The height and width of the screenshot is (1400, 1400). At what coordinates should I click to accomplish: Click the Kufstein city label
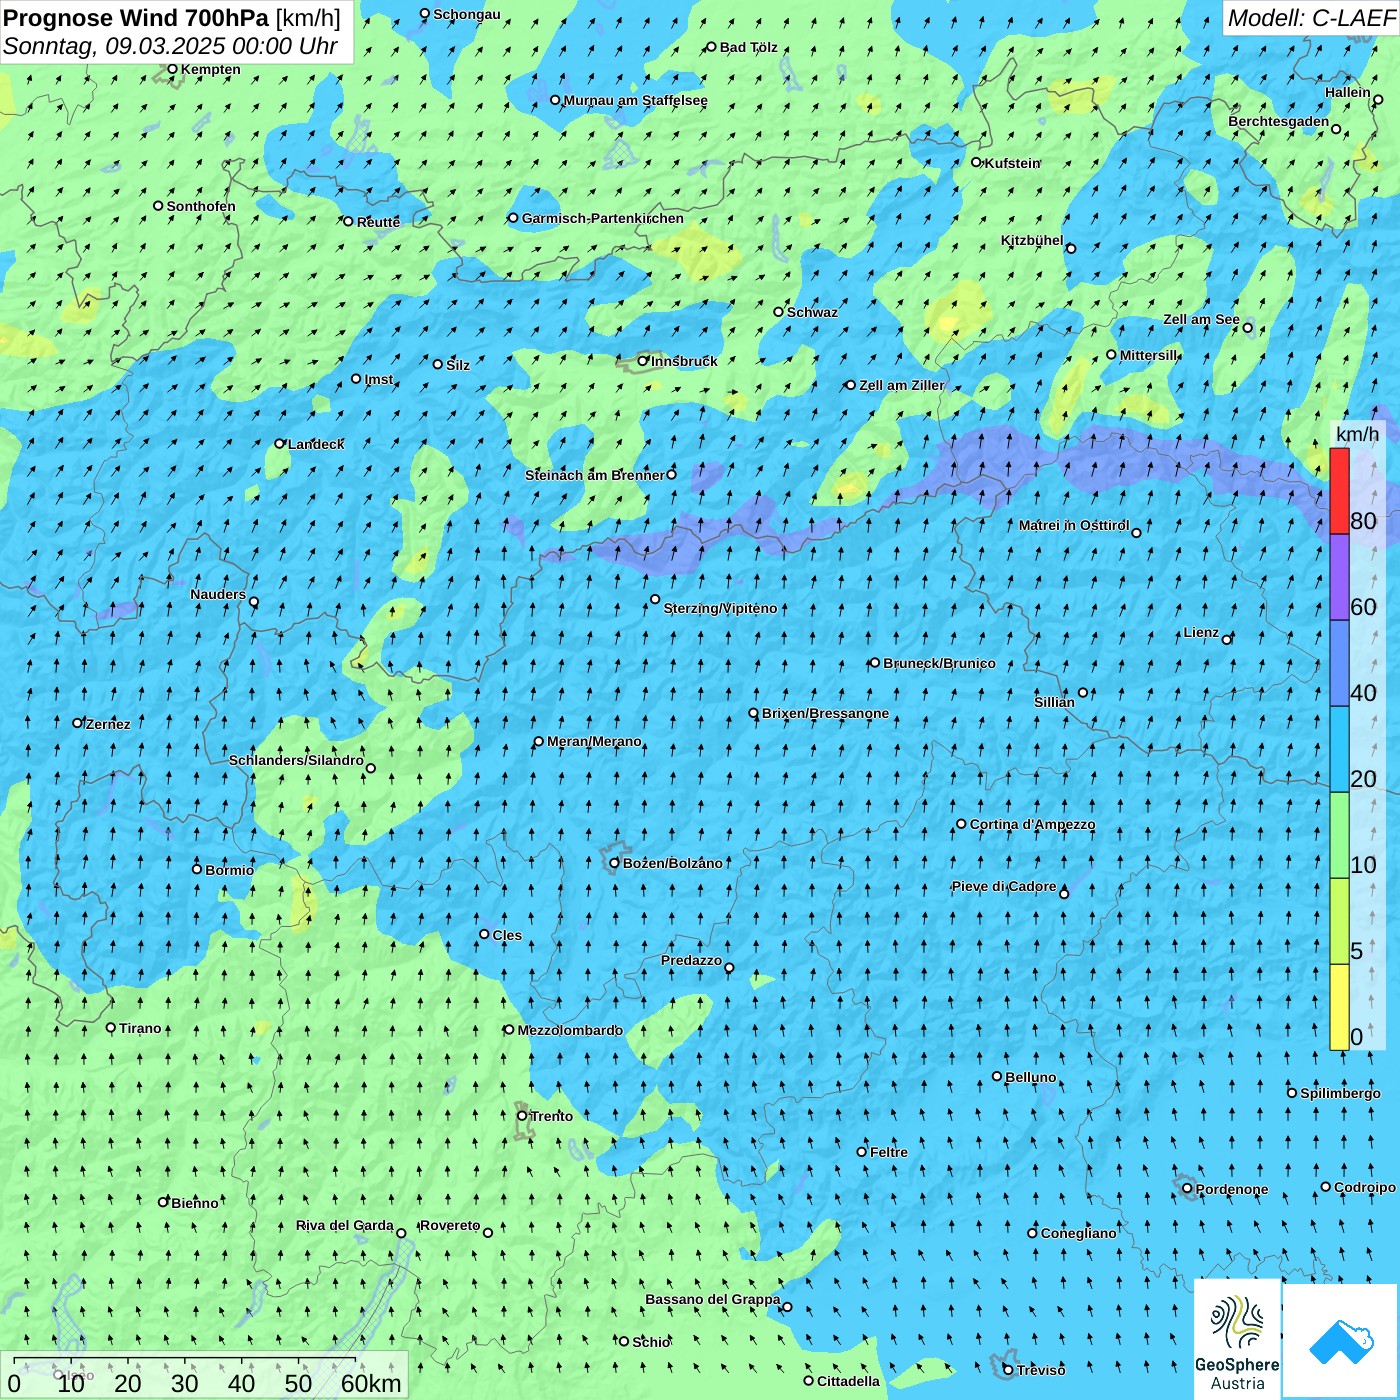1012,163
